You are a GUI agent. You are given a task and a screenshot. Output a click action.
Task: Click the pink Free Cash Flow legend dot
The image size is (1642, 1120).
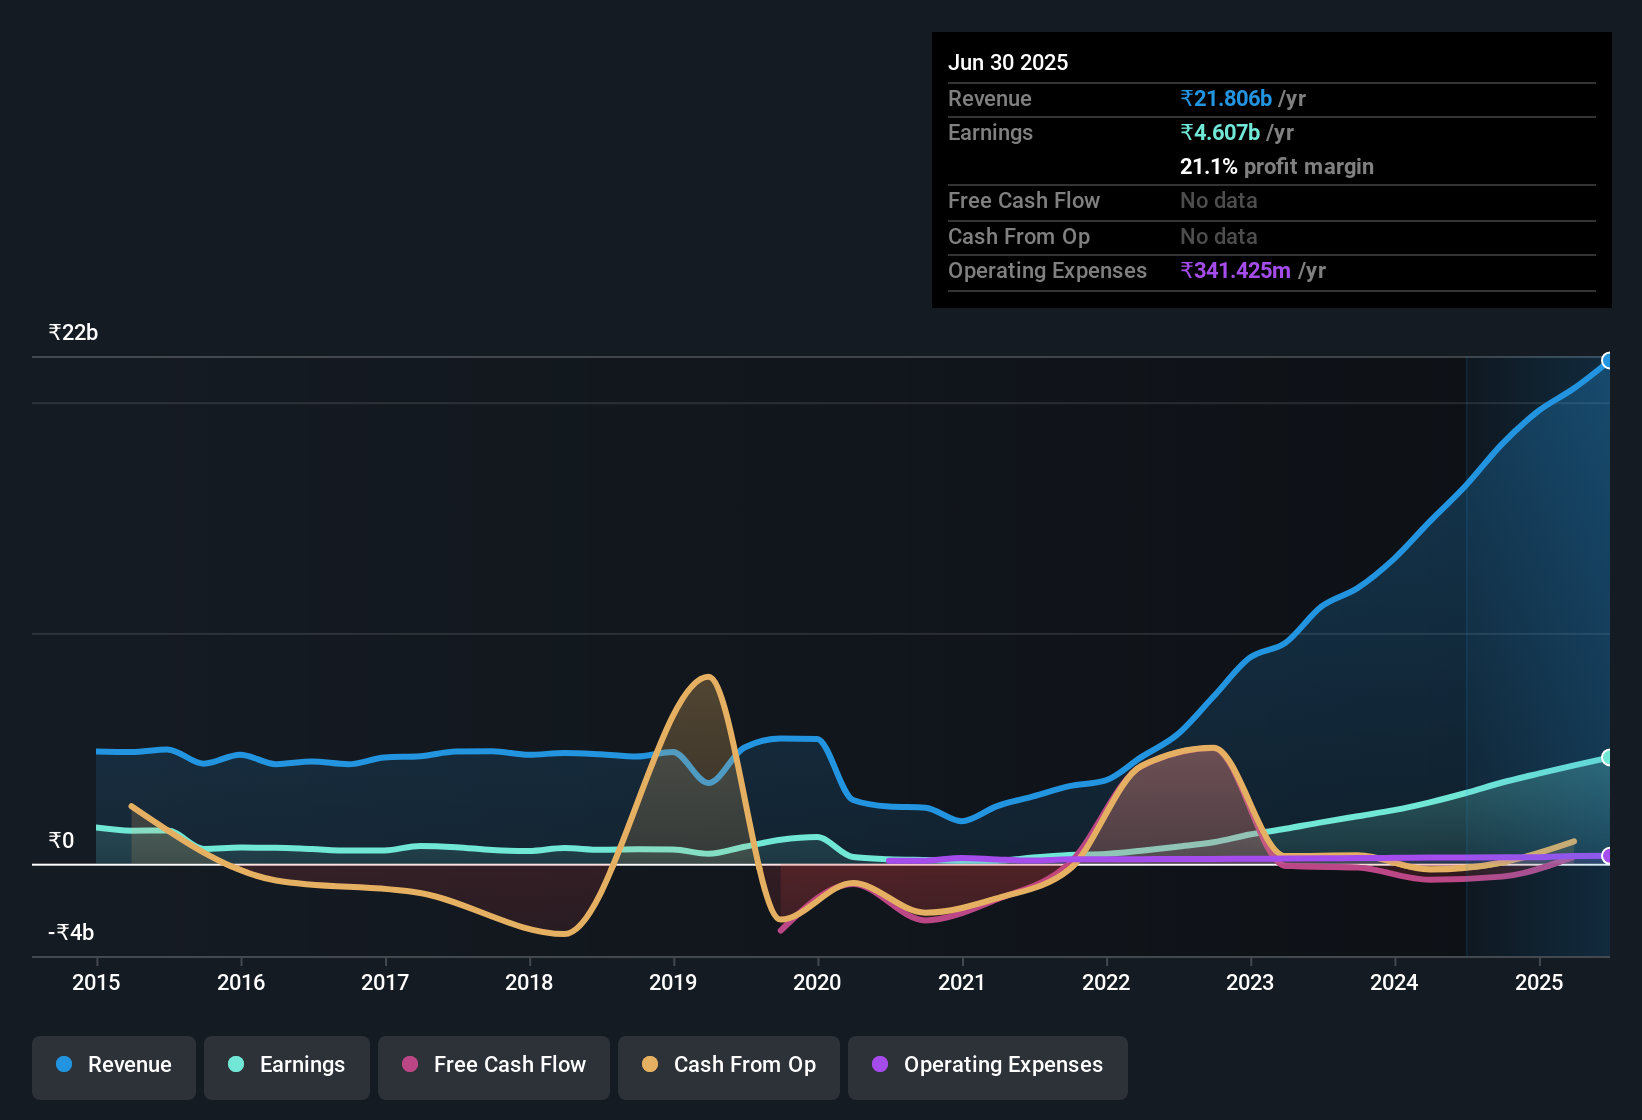coord(408,1065)
